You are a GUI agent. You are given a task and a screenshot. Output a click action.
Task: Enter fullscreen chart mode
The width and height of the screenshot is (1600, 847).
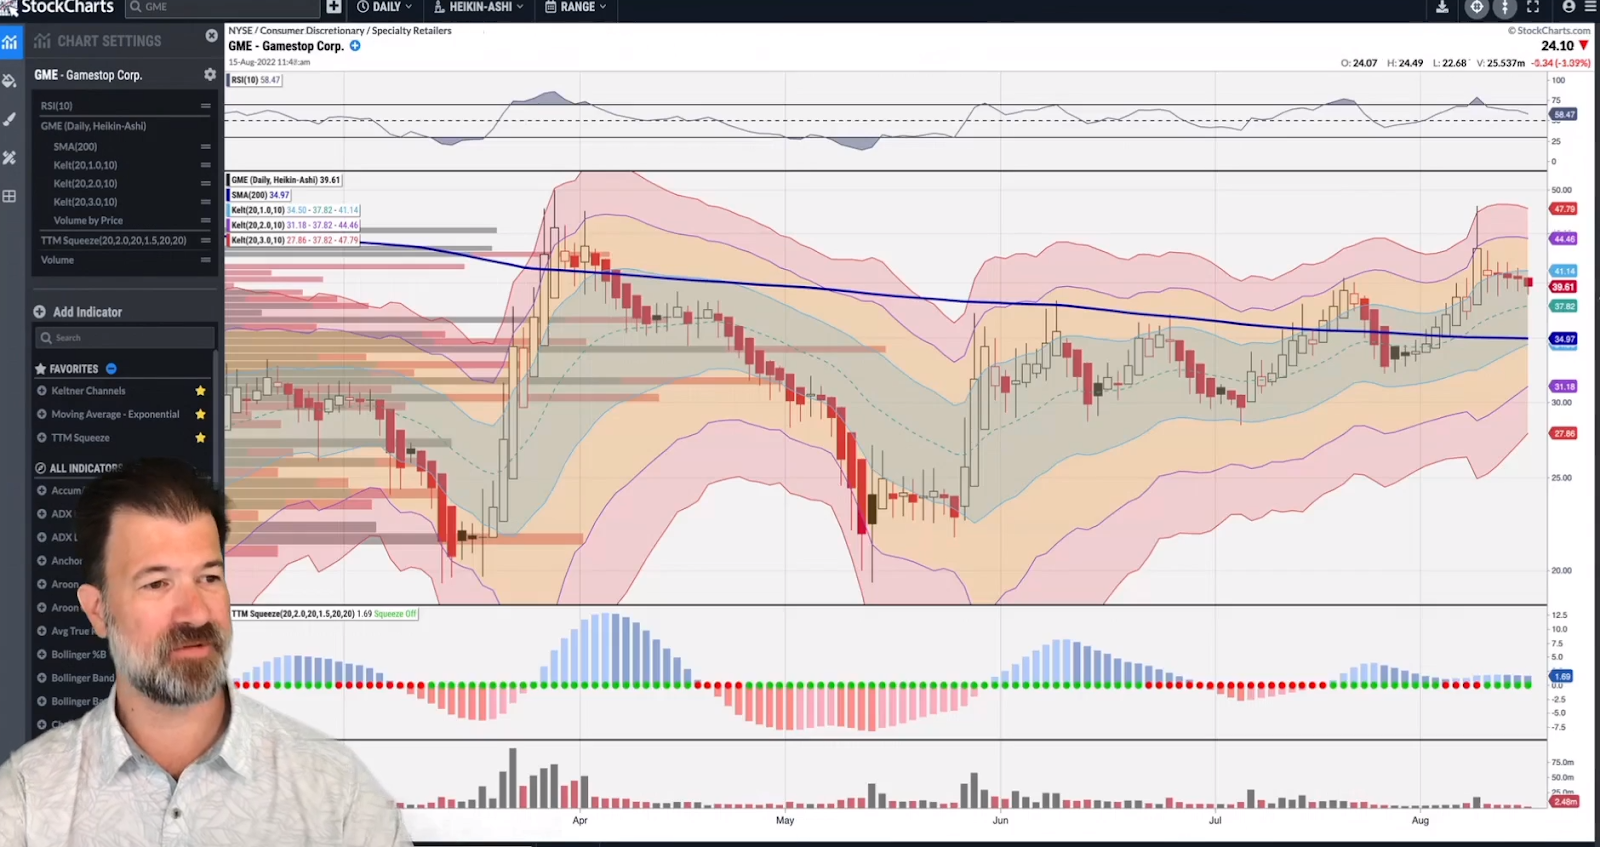click(1533, 7)
